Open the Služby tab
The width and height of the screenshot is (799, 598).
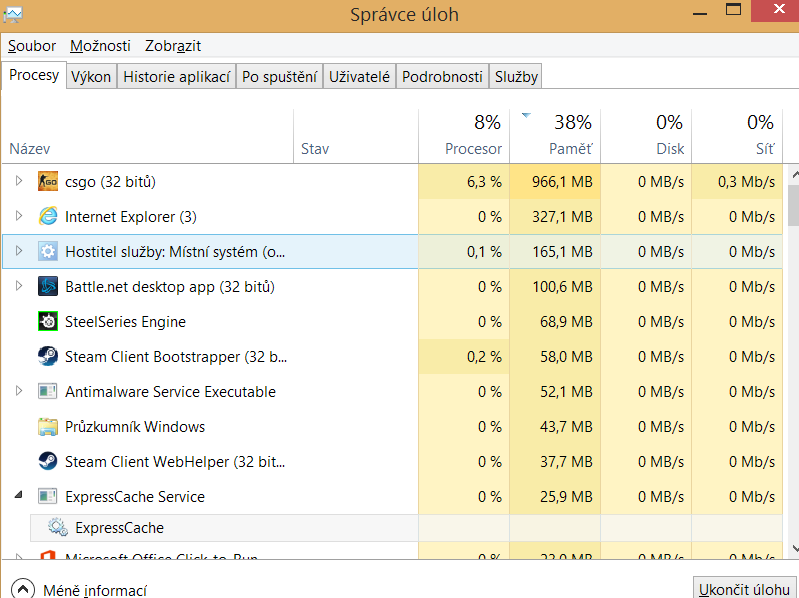pos(516,77)
